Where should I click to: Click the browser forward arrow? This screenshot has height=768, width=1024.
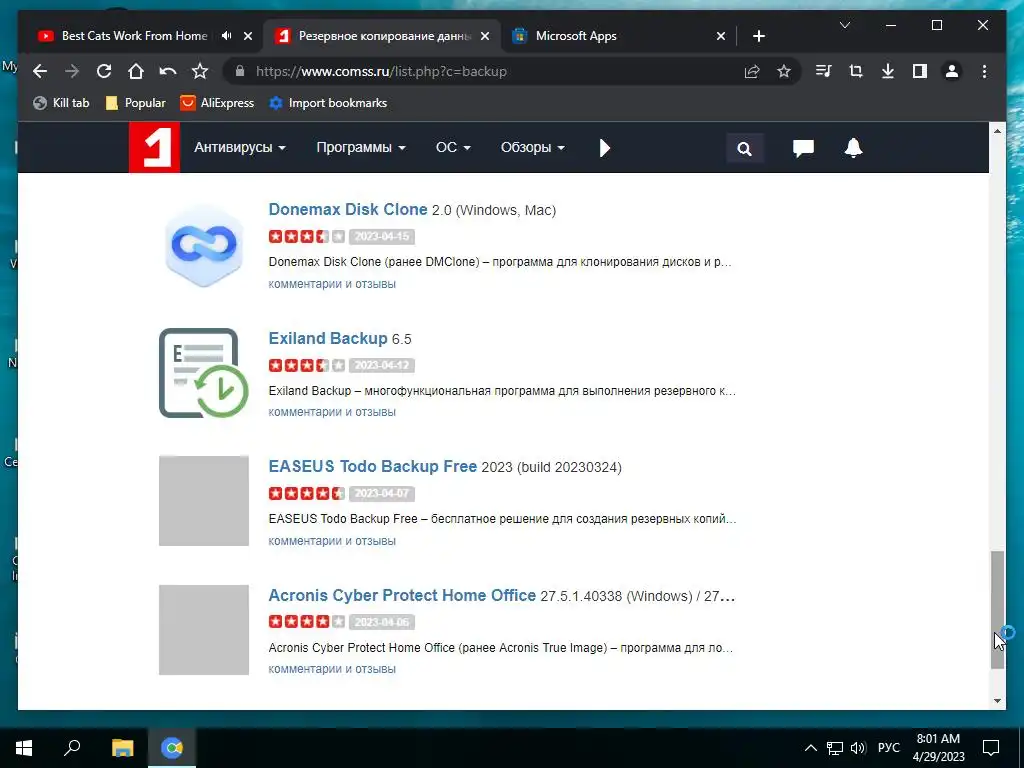(x=72, y=71)
